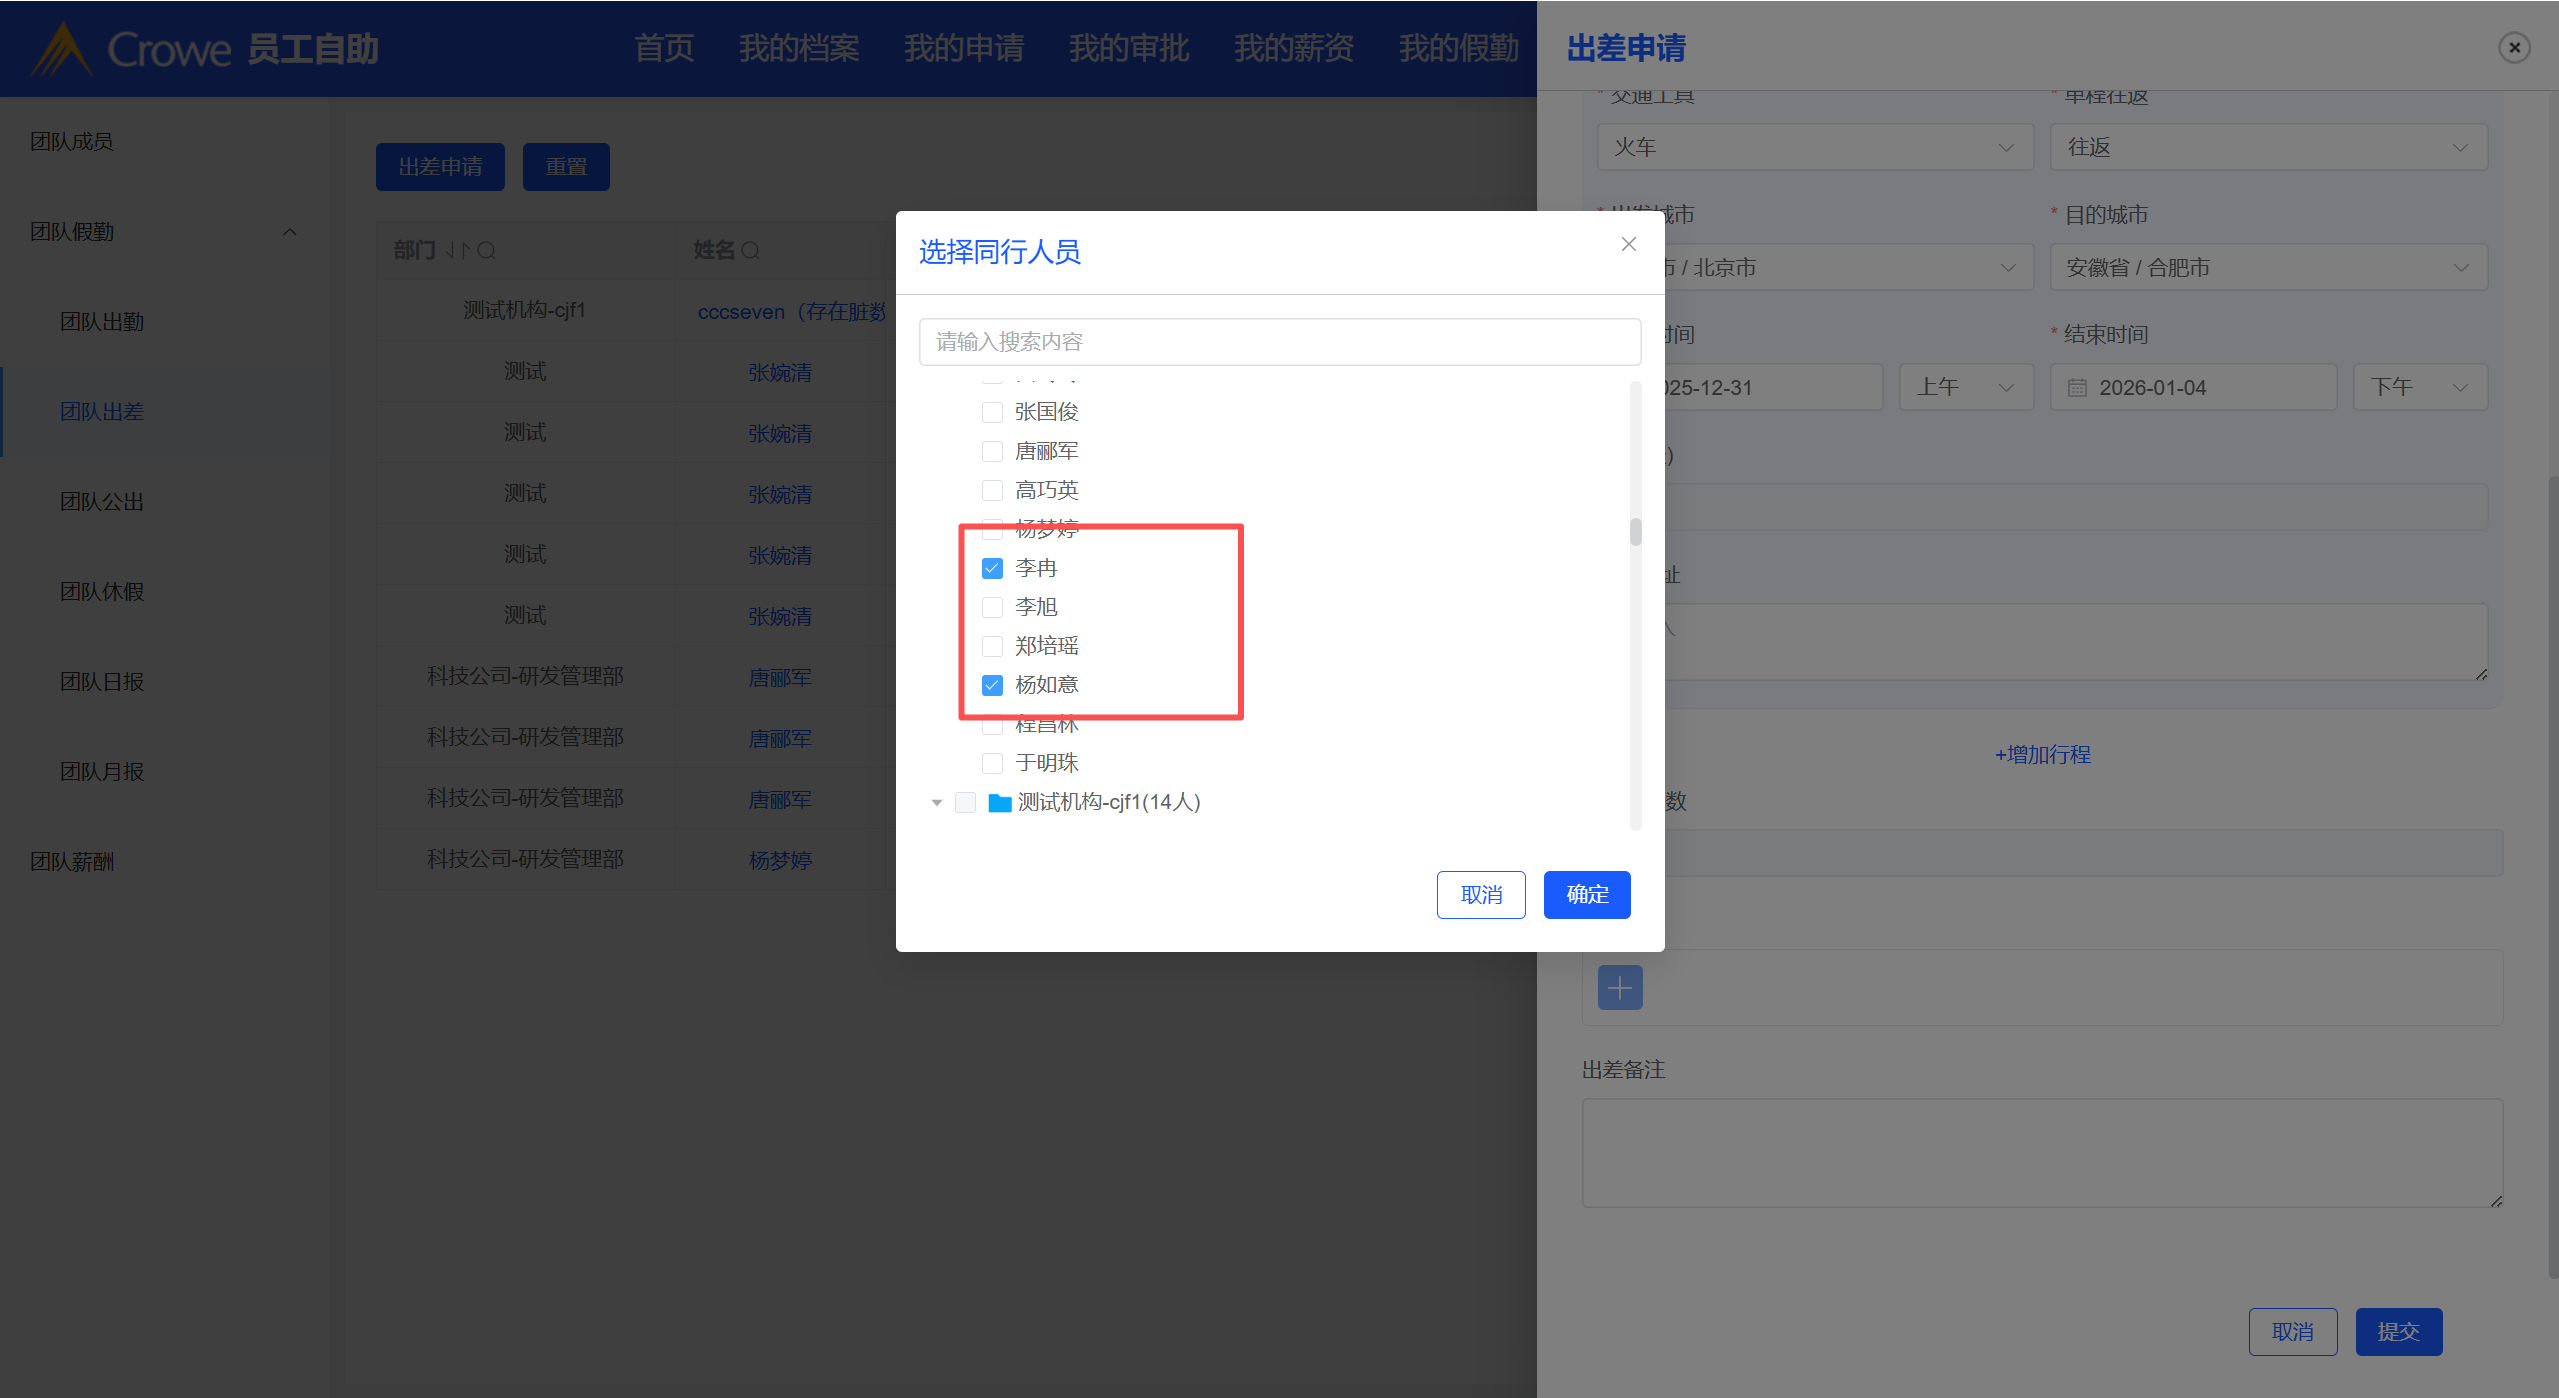Close the 选择同行人员 dialog with X icon
The width and height of the screenshot is (2559, 1398).
click(1628, 244)
